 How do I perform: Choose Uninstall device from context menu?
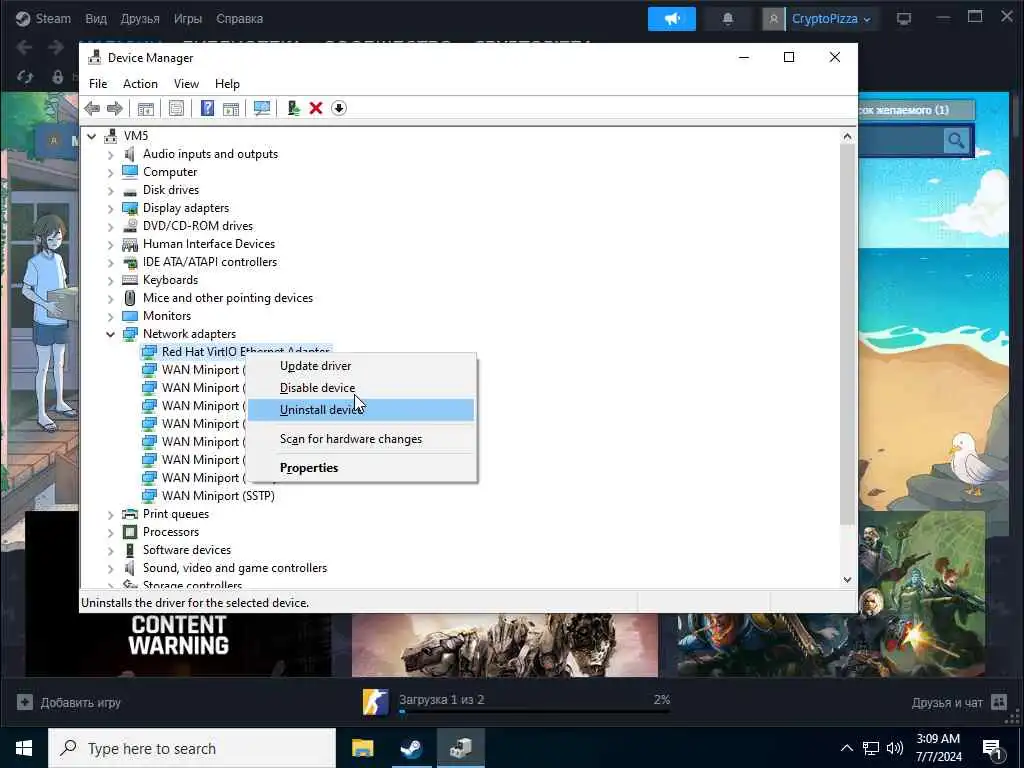[x=361, y=410]
